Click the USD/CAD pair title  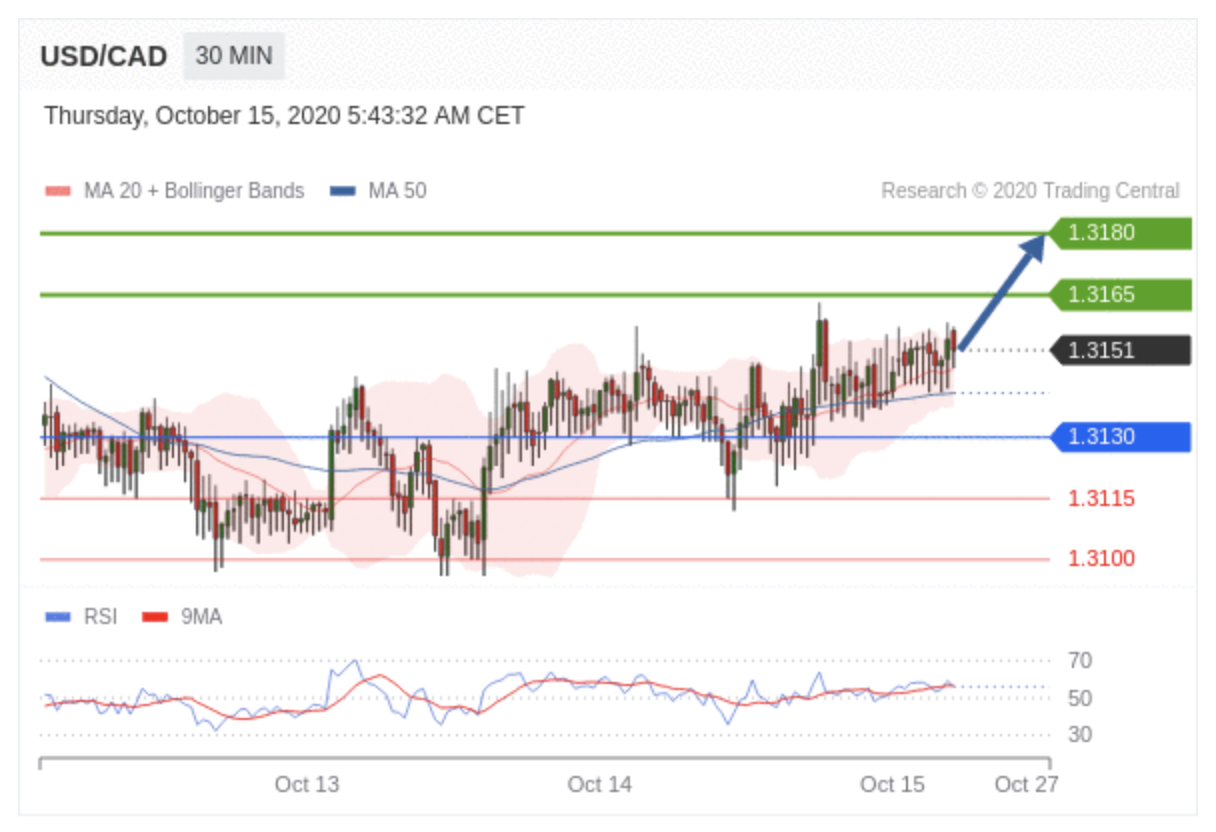click(104, 56)
